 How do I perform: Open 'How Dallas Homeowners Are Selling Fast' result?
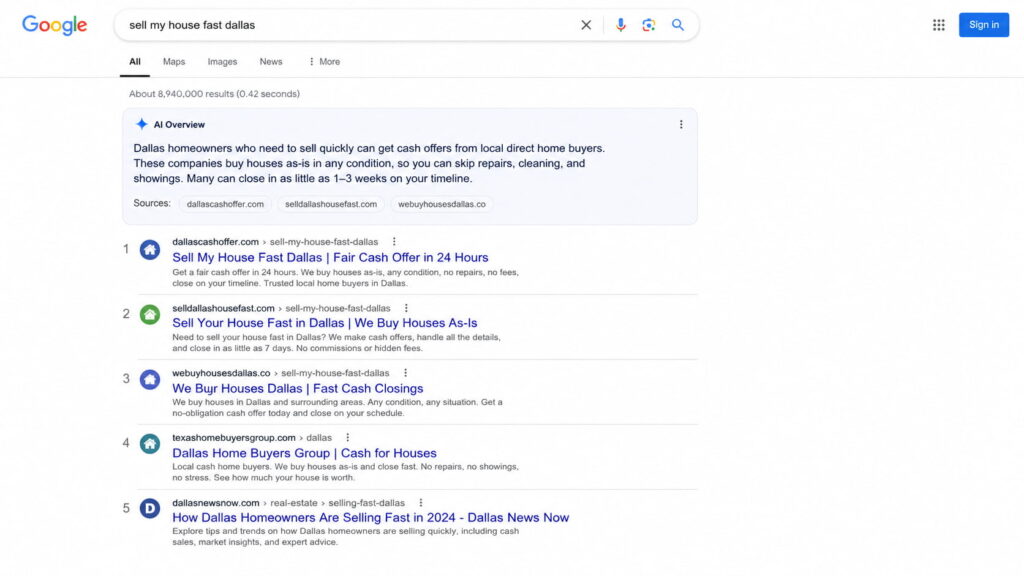click(x=370, y=517)
